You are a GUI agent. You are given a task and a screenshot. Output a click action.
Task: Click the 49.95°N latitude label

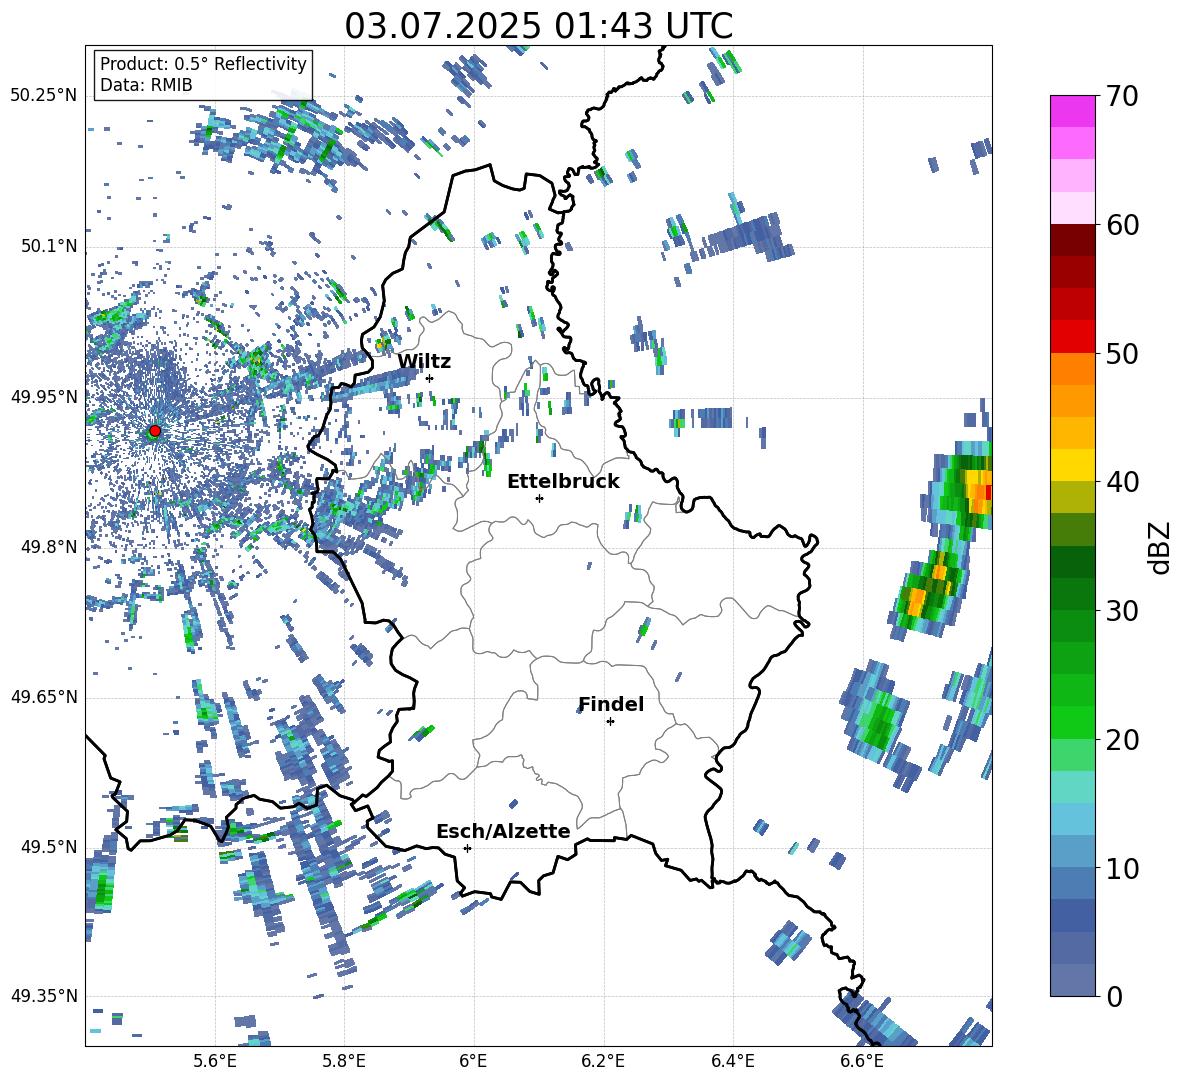[44, 396]
